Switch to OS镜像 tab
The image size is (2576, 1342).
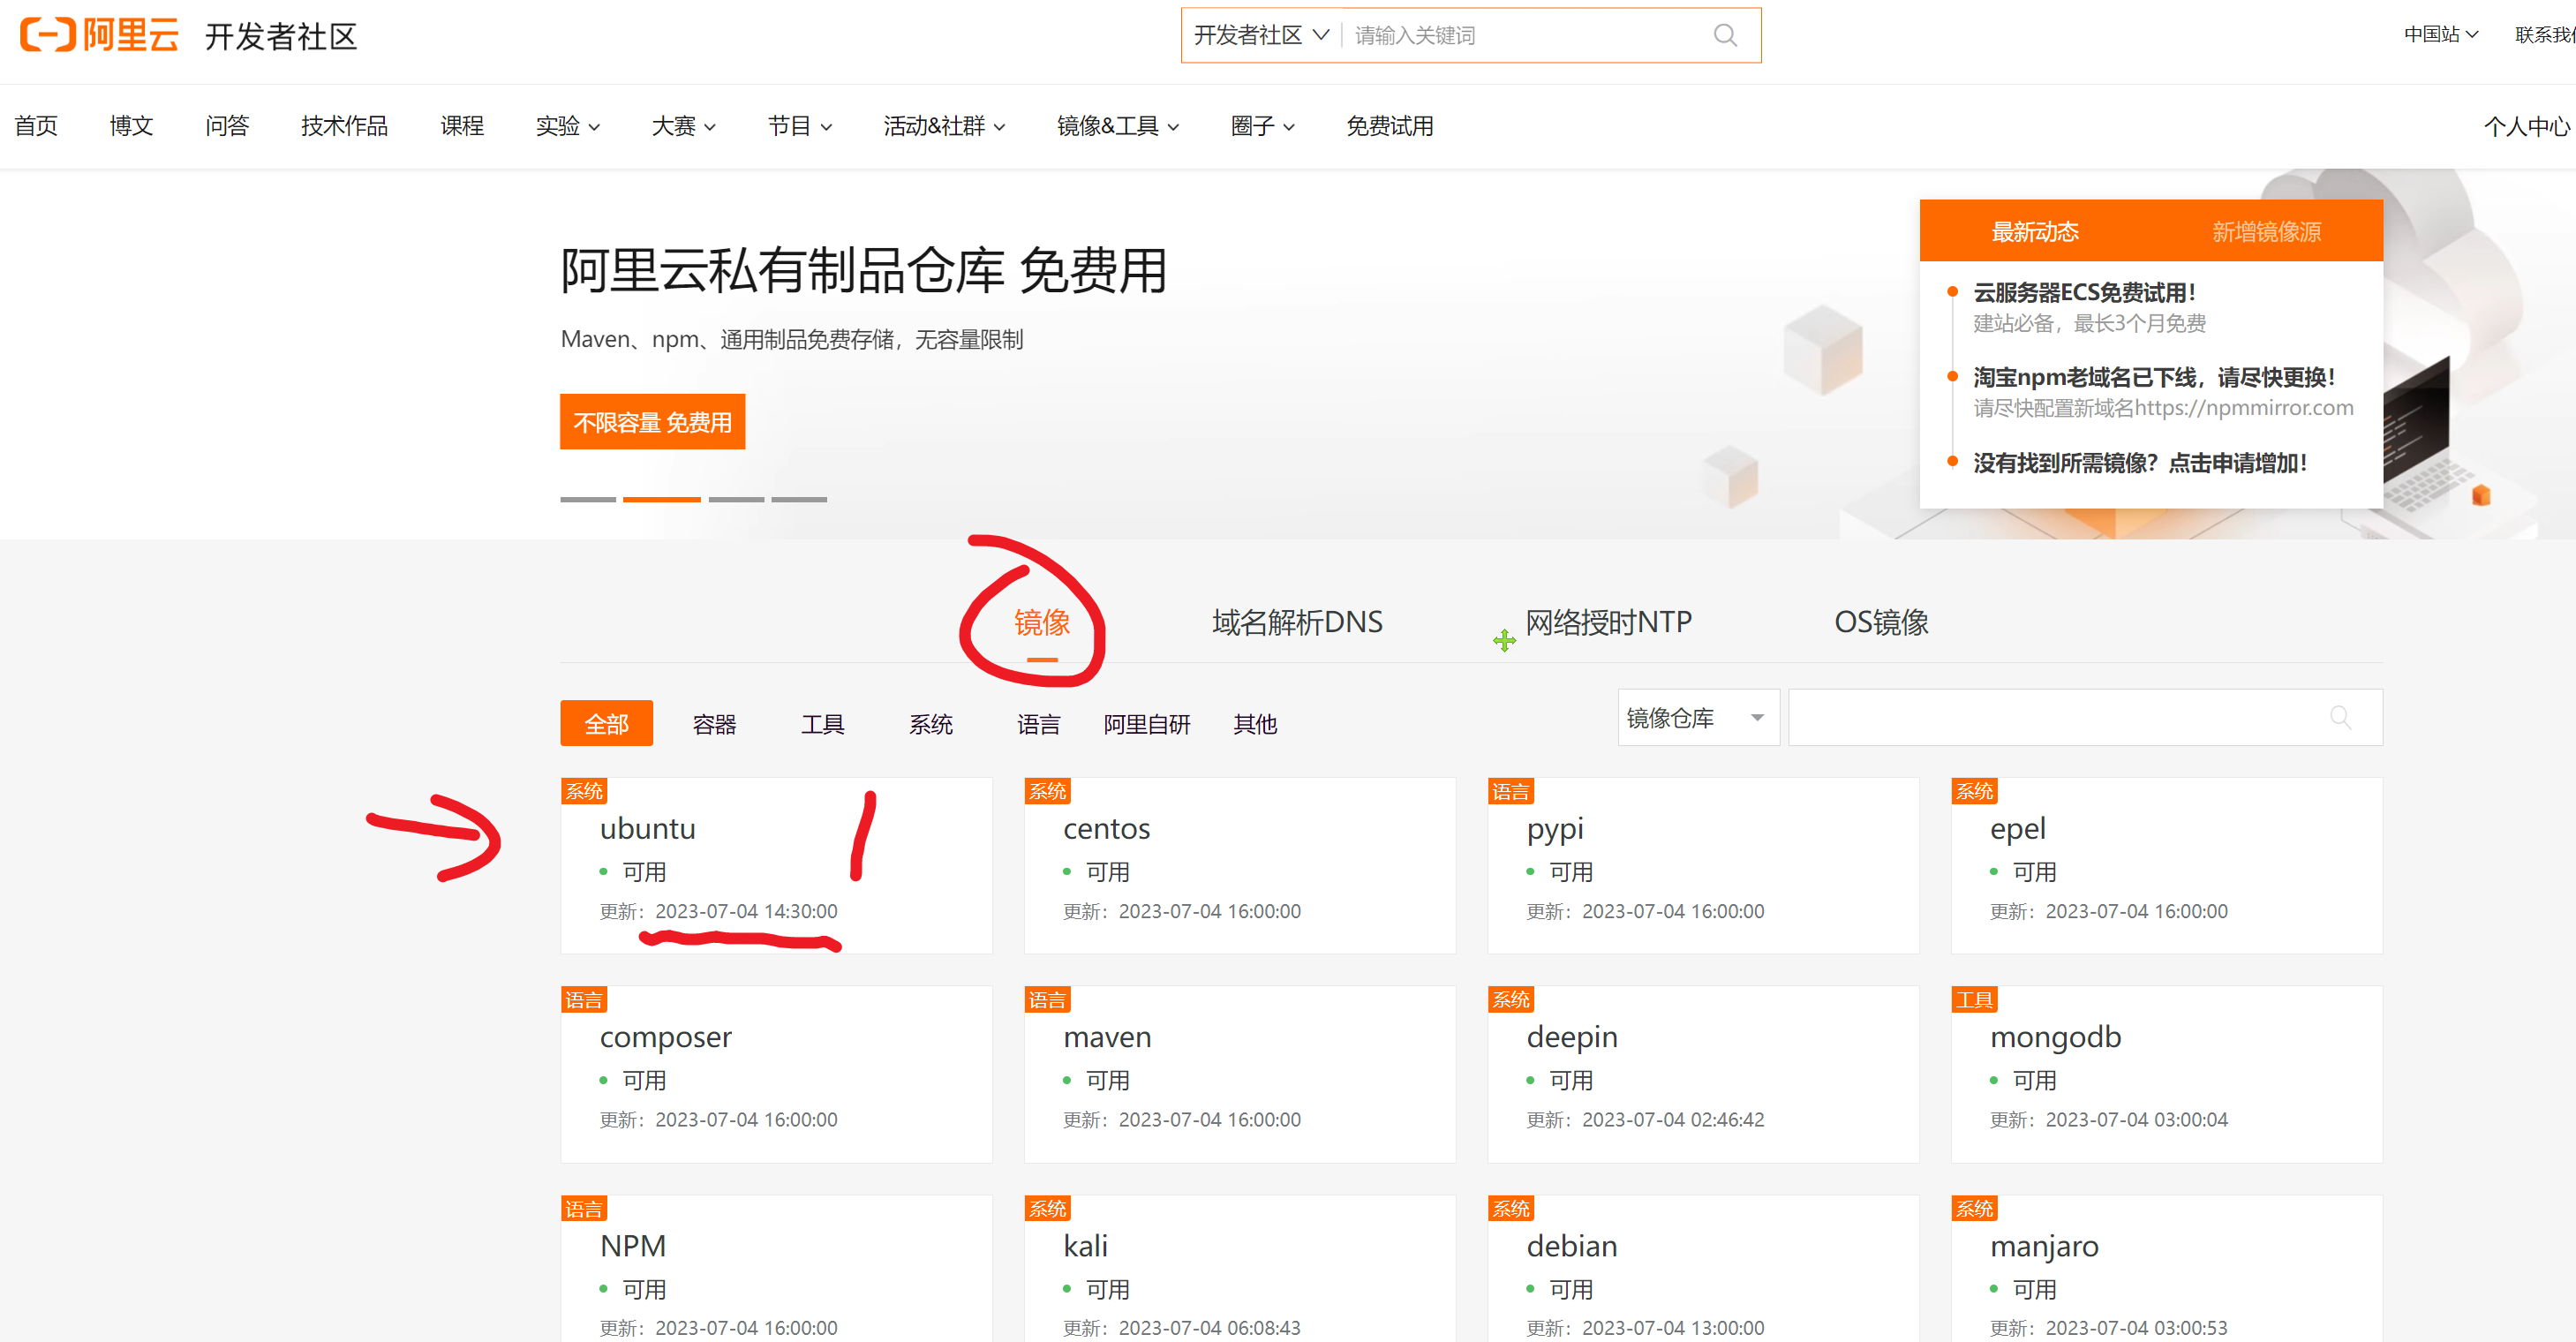[x=1881, y=622]
